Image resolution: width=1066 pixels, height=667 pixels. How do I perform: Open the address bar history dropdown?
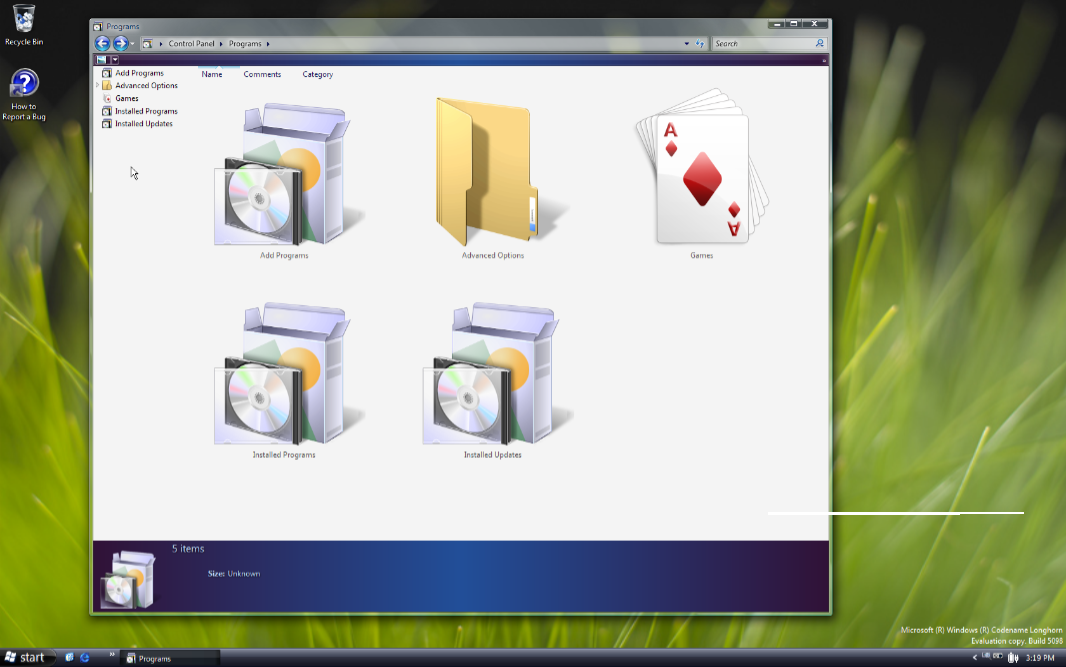coord(686,44)
